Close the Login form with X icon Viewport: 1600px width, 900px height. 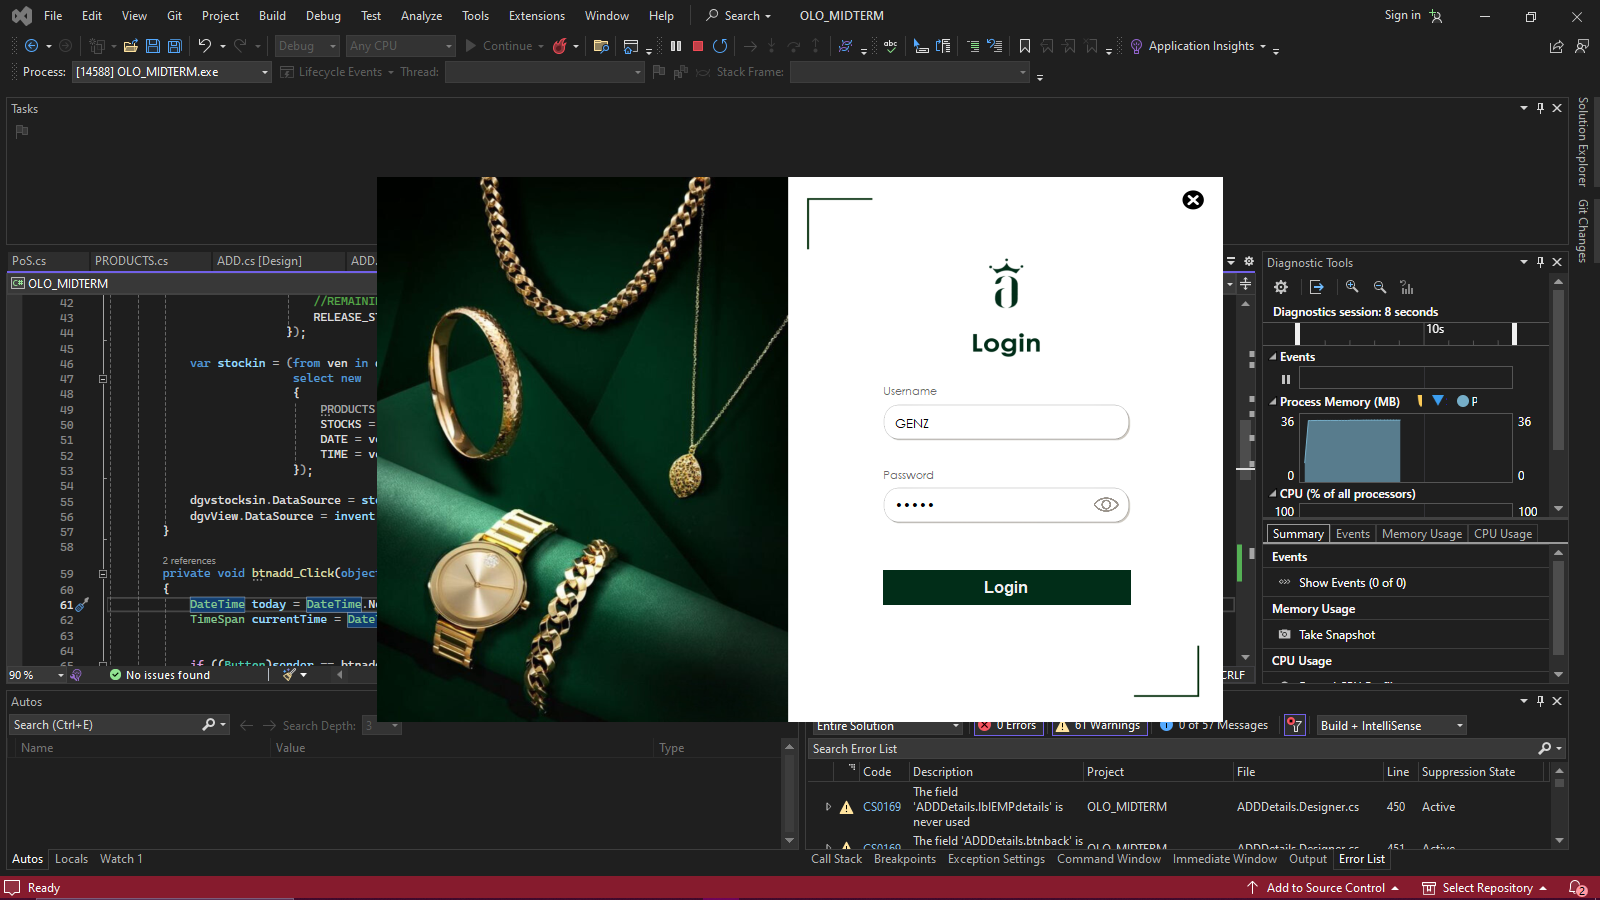click(1193, 200)
